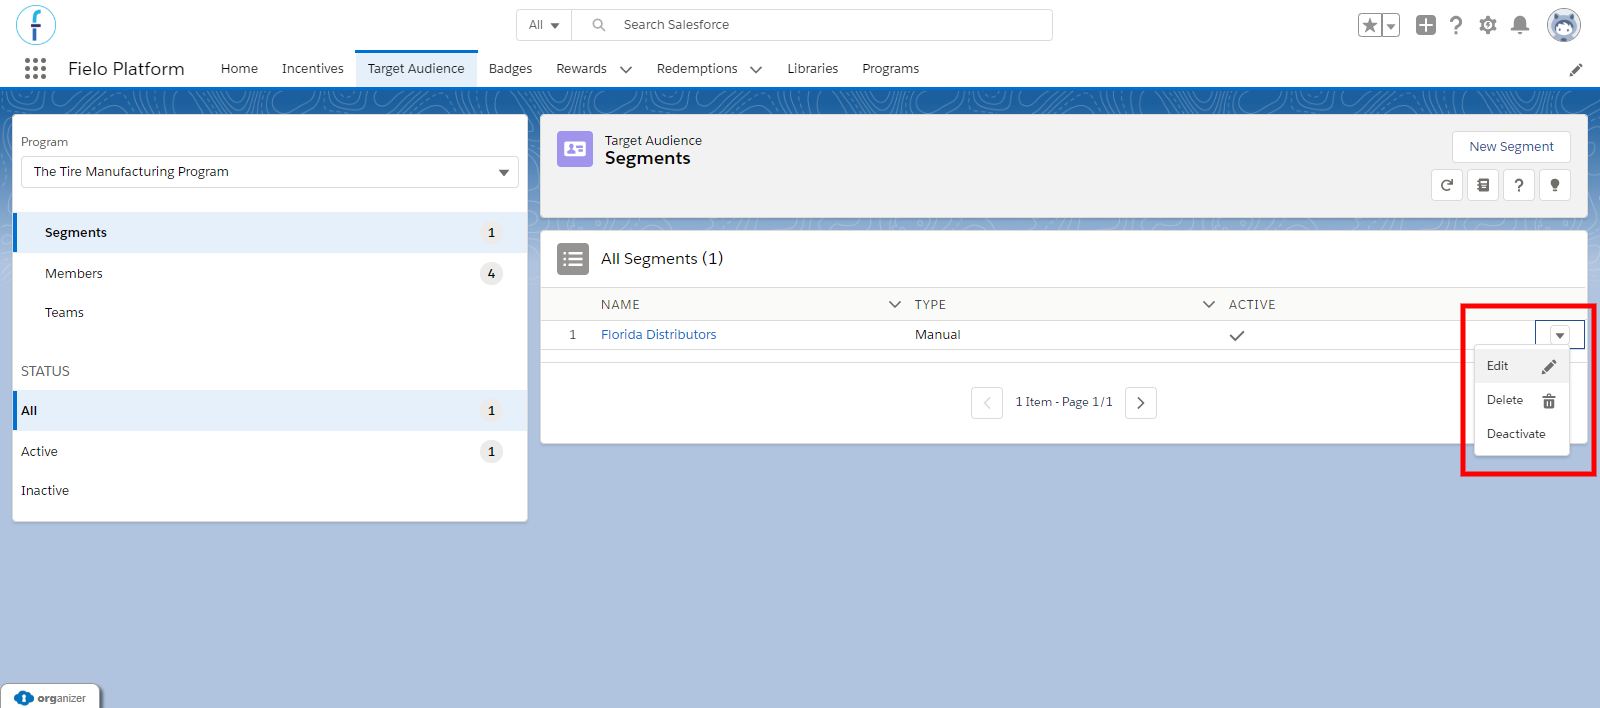Open Setup gear icon
The image size is (1600, 708).
click(1488, 25)
